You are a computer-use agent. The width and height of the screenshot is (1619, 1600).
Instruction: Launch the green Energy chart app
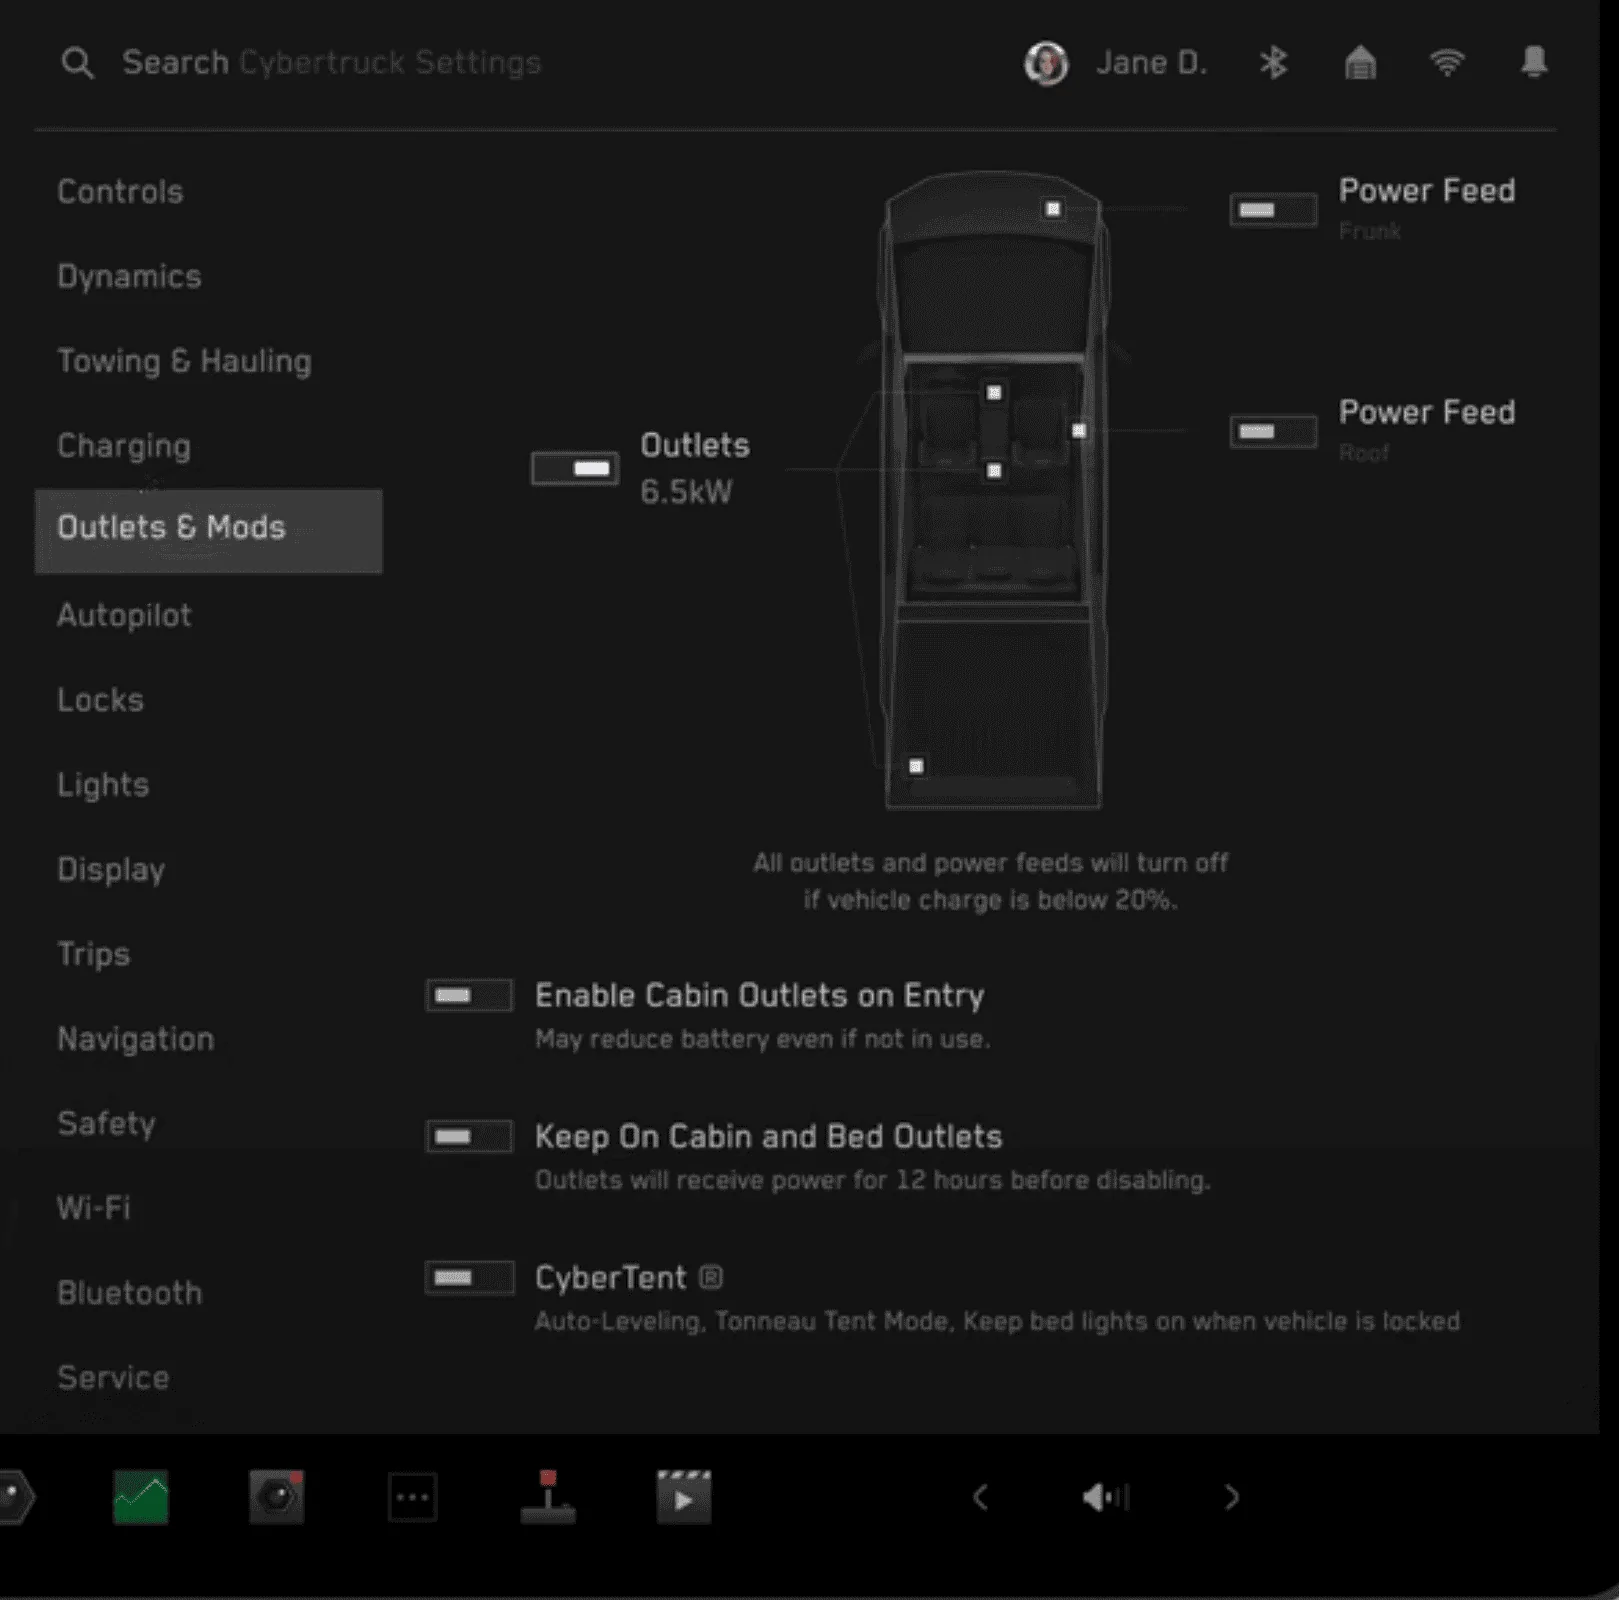[x=141, y=1497]
